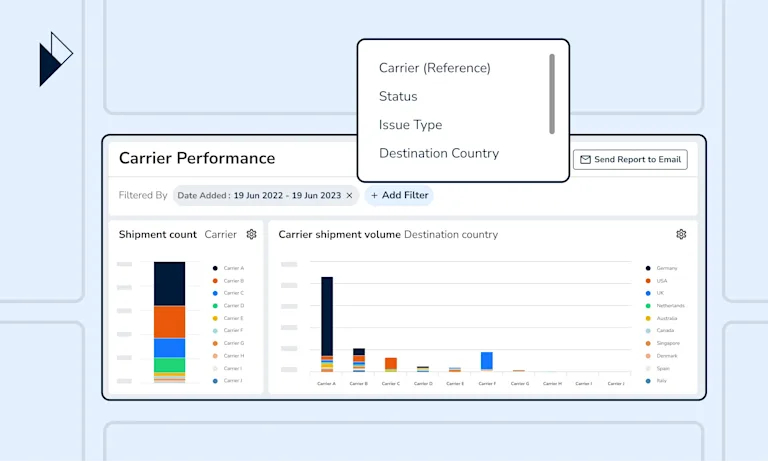Choose Carrier (Reference) from the filter list
The height and width of the screenshot is (461, 768).
pyautogui.click(x=434, y=68)
